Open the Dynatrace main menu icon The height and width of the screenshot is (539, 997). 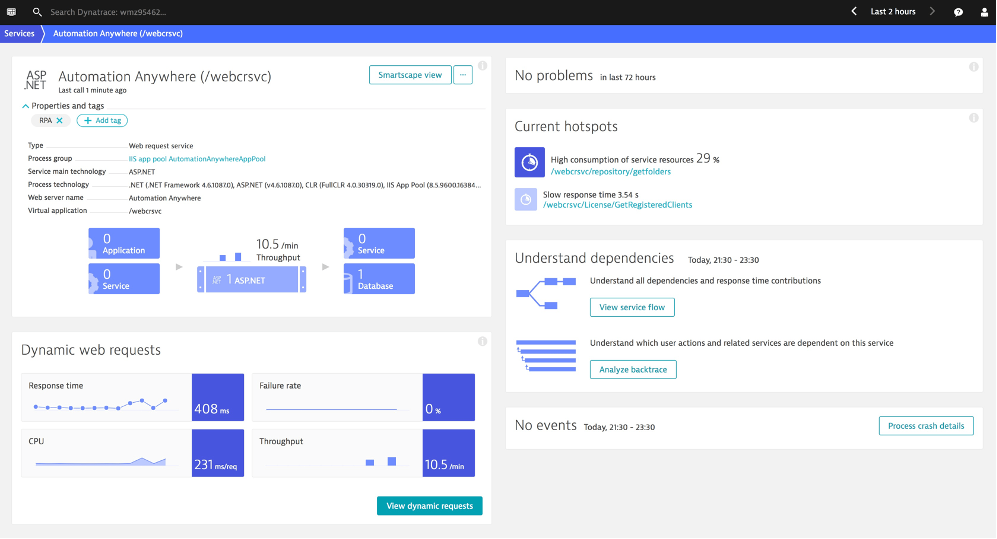click(11, 11)
